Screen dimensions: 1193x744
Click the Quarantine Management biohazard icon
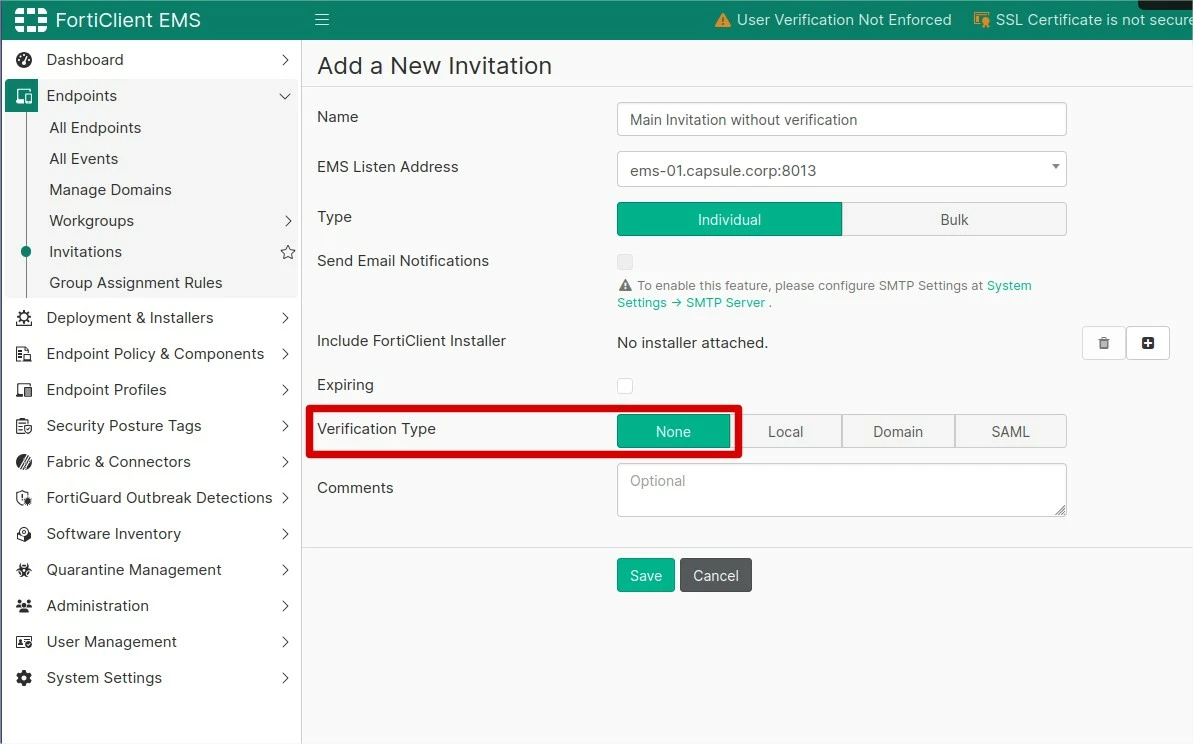tap(24, 570)
